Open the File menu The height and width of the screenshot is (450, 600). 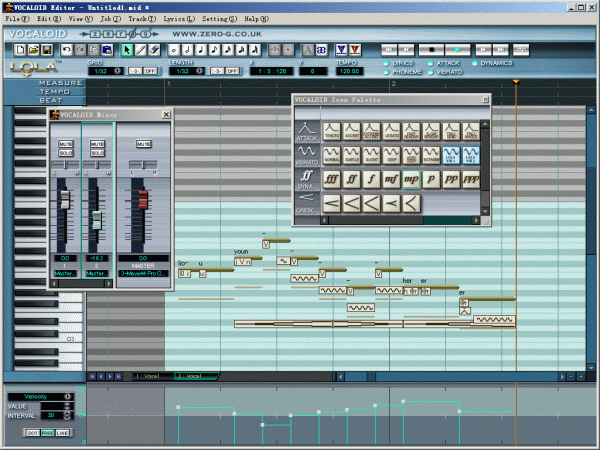pos(17,19)
